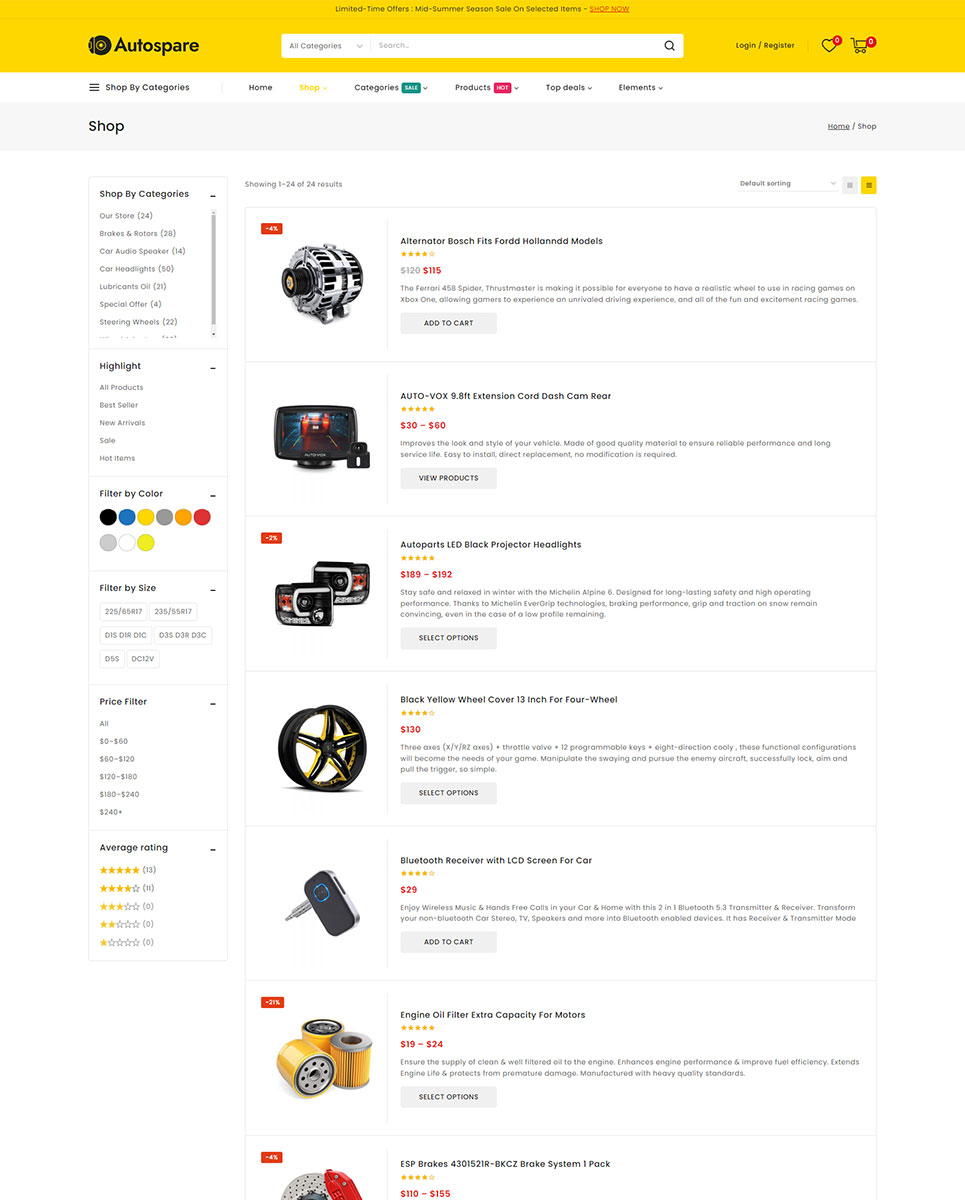Open the Default sorting dropdown
Viewport: 965px width, 1200px height.
[x=787, y=184]
